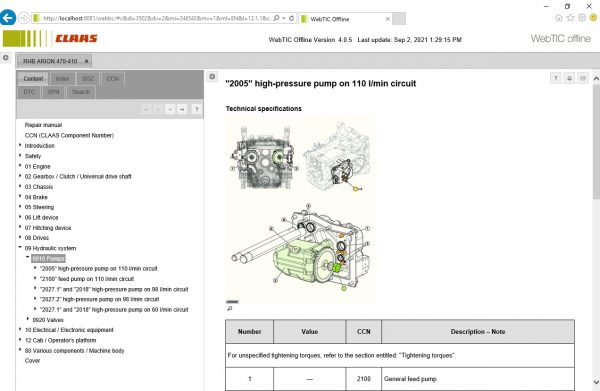Screen dimensions: 600x391
Task: Click the smiley feedback icon
Action: 593,18
